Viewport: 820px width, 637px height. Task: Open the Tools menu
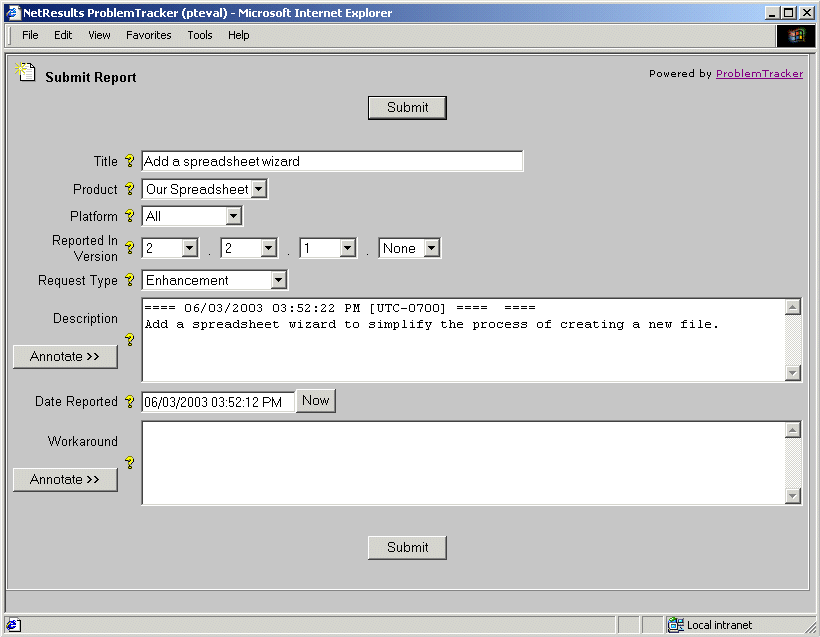200,35
